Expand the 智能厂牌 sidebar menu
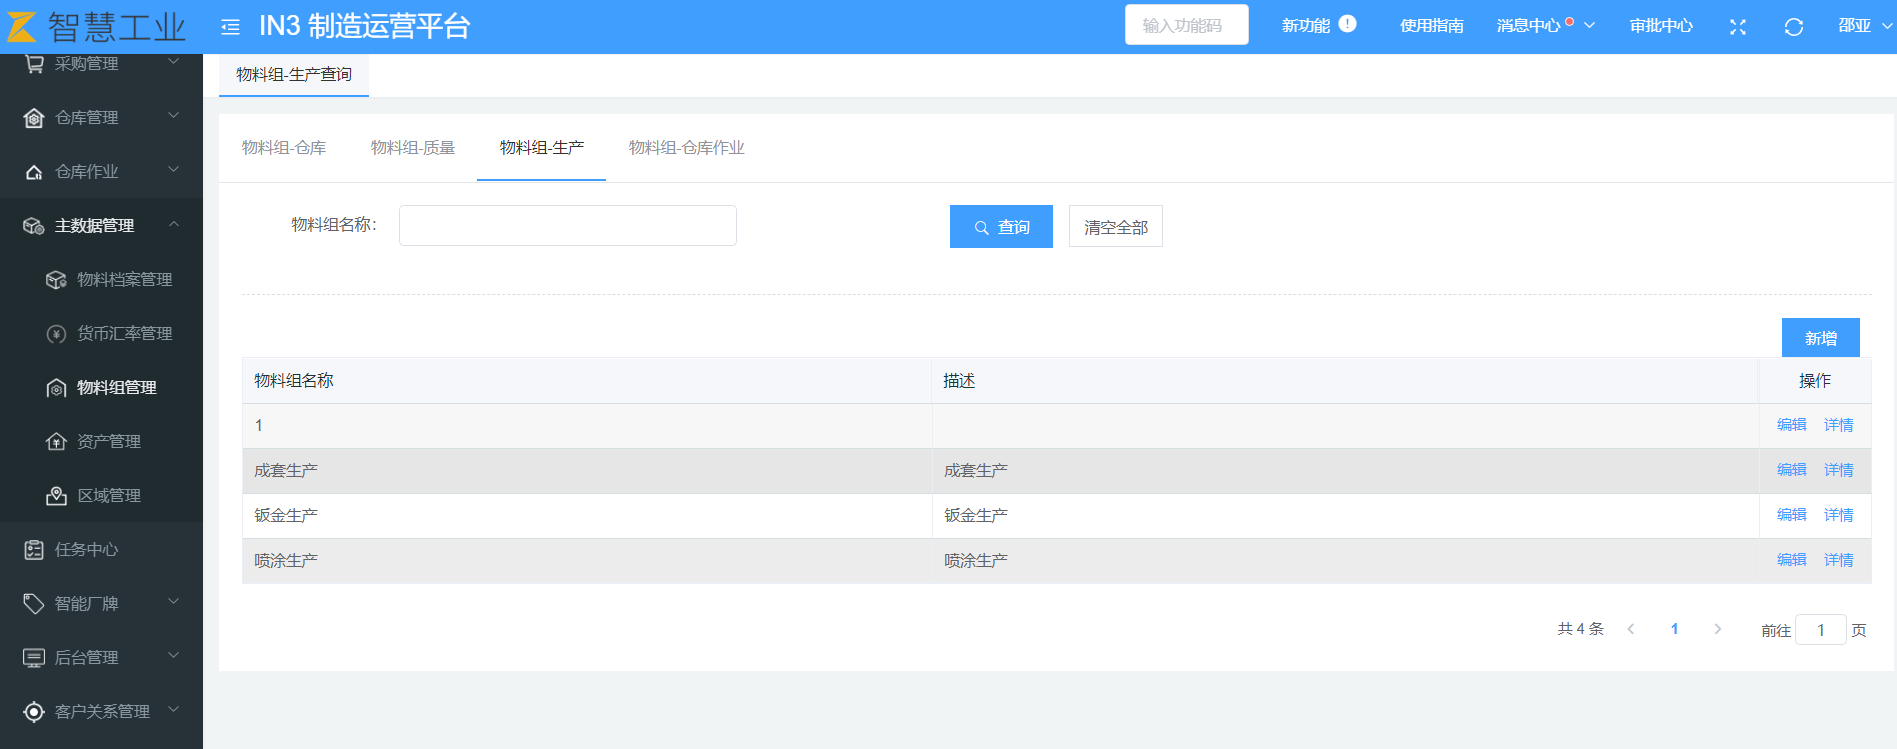The height and width of the screenshot is (749, 1897). pyautogui.click(x=100, y=604)
